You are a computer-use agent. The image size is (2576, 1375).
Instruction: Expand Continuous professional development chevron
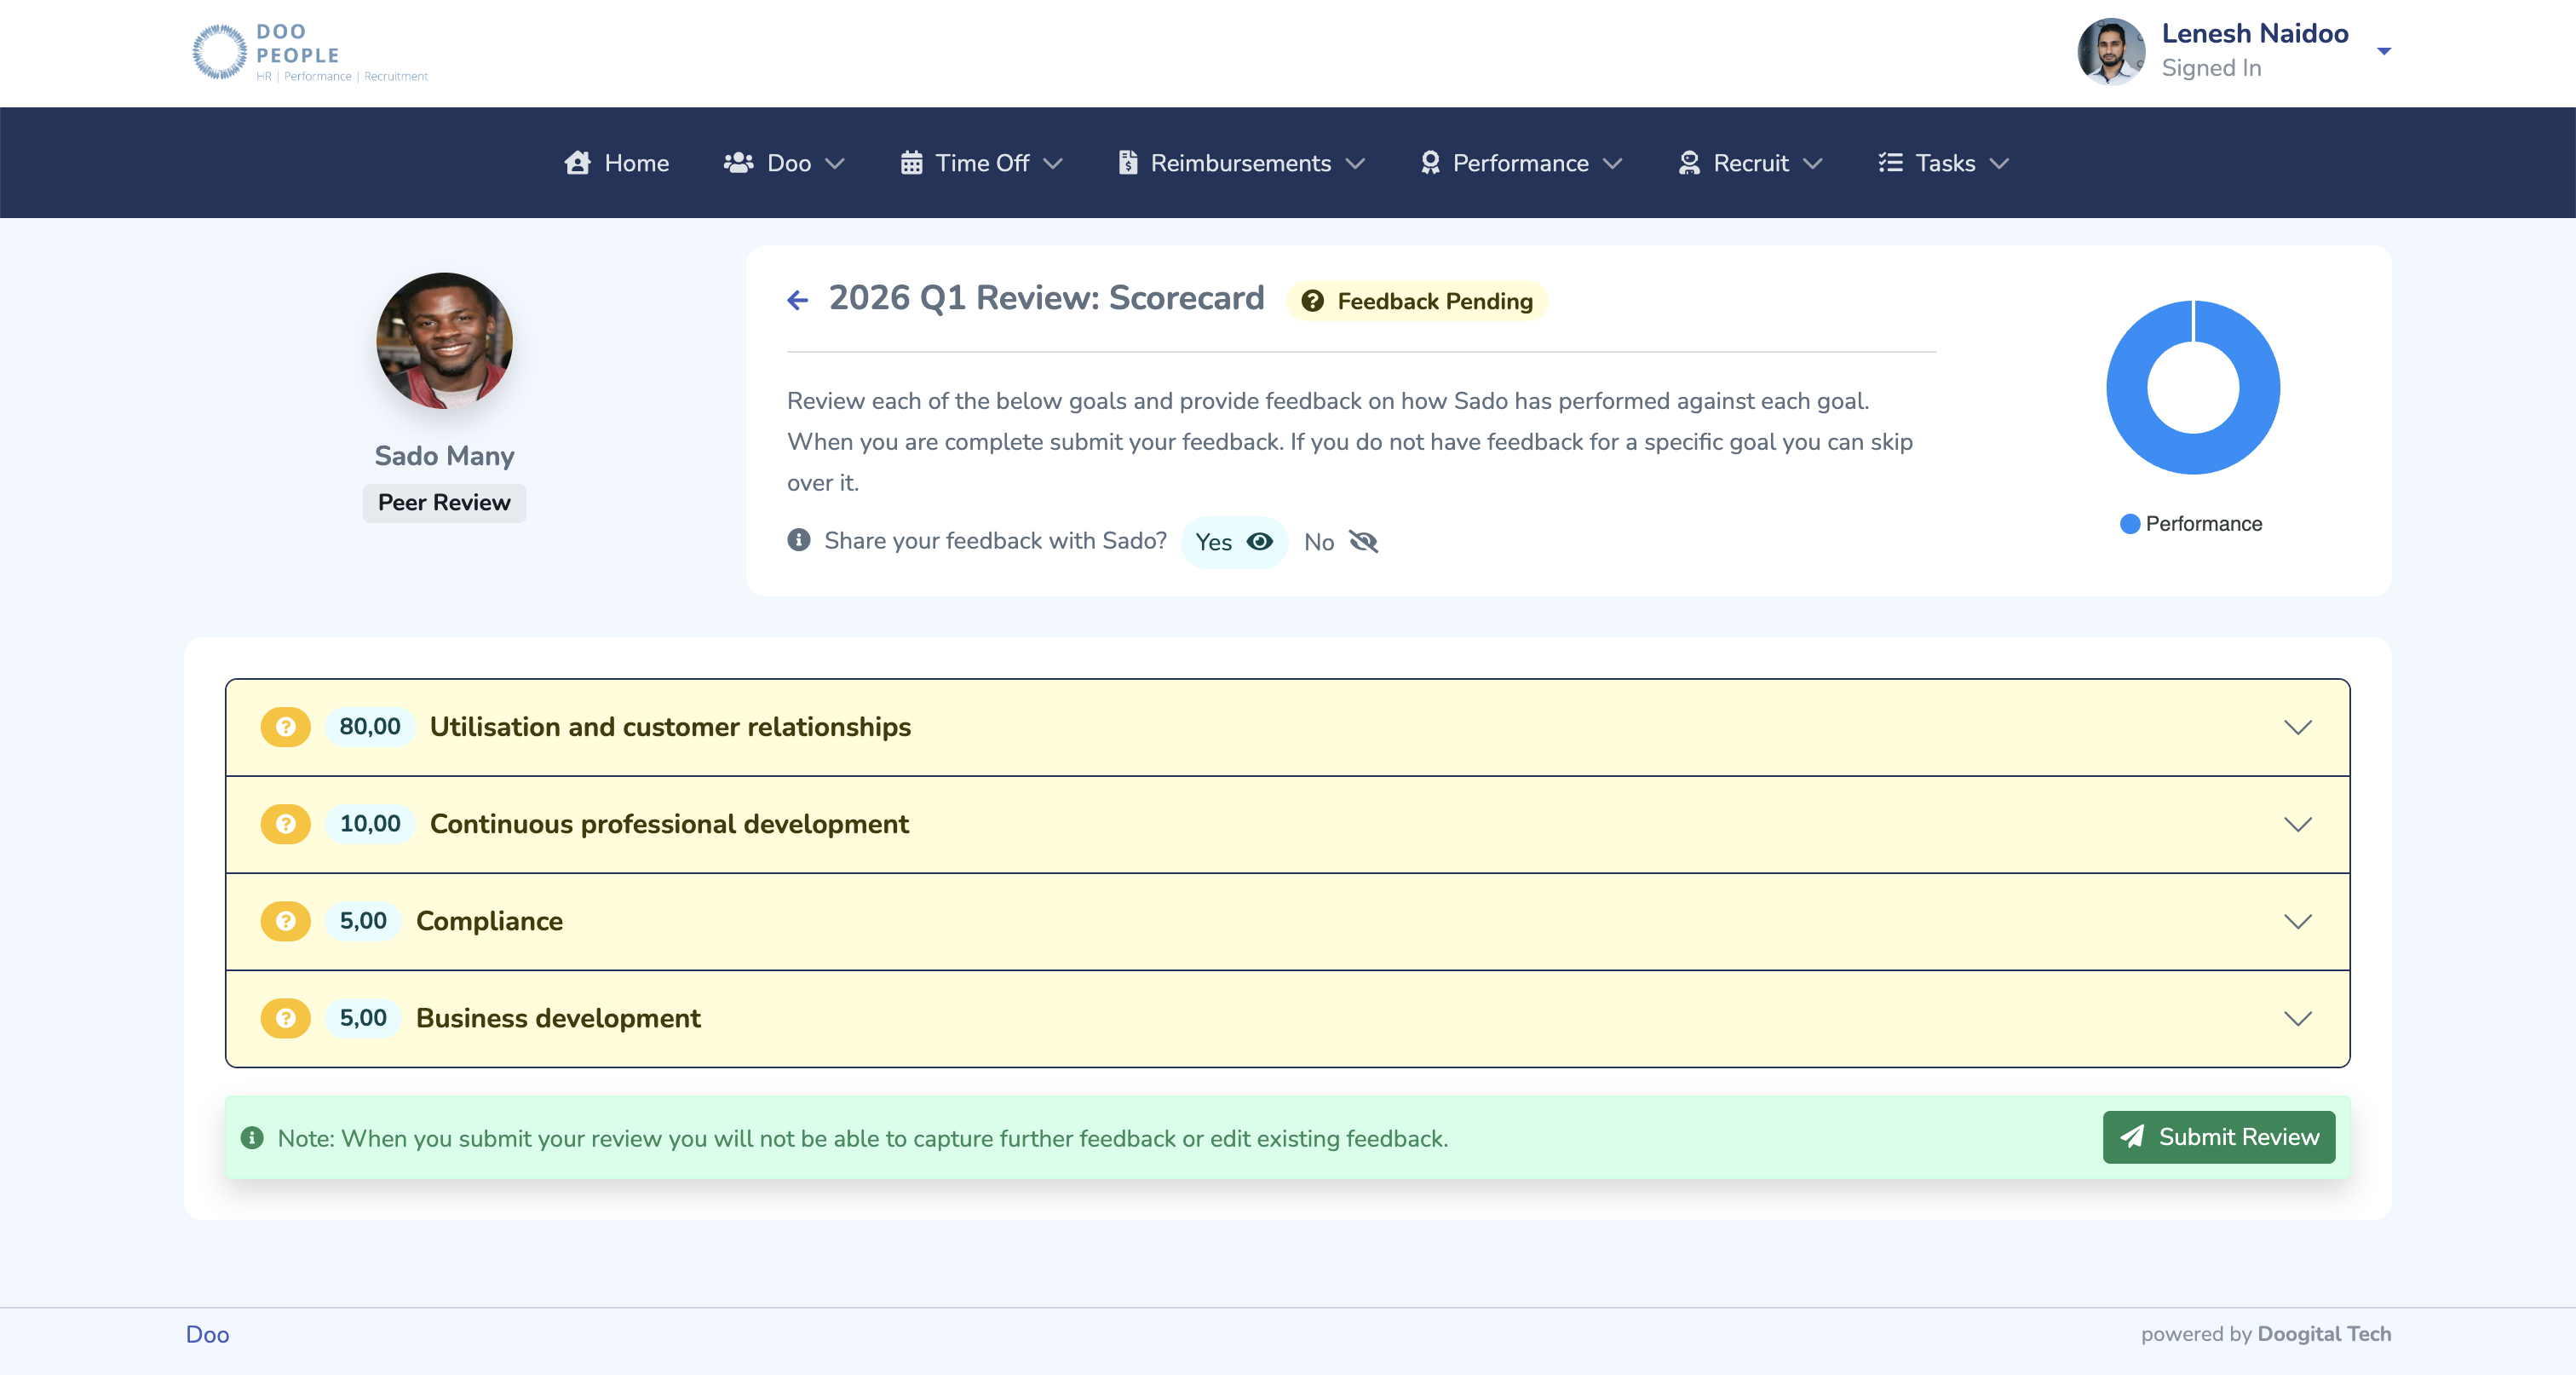point(2297,824)
